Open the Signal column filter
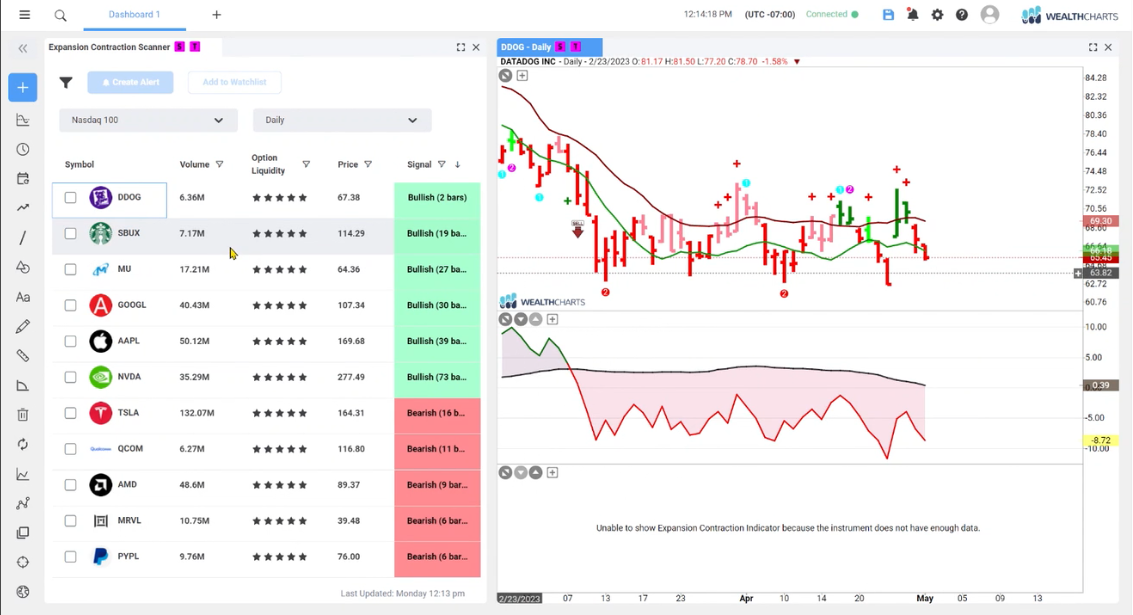 (441, 165)
